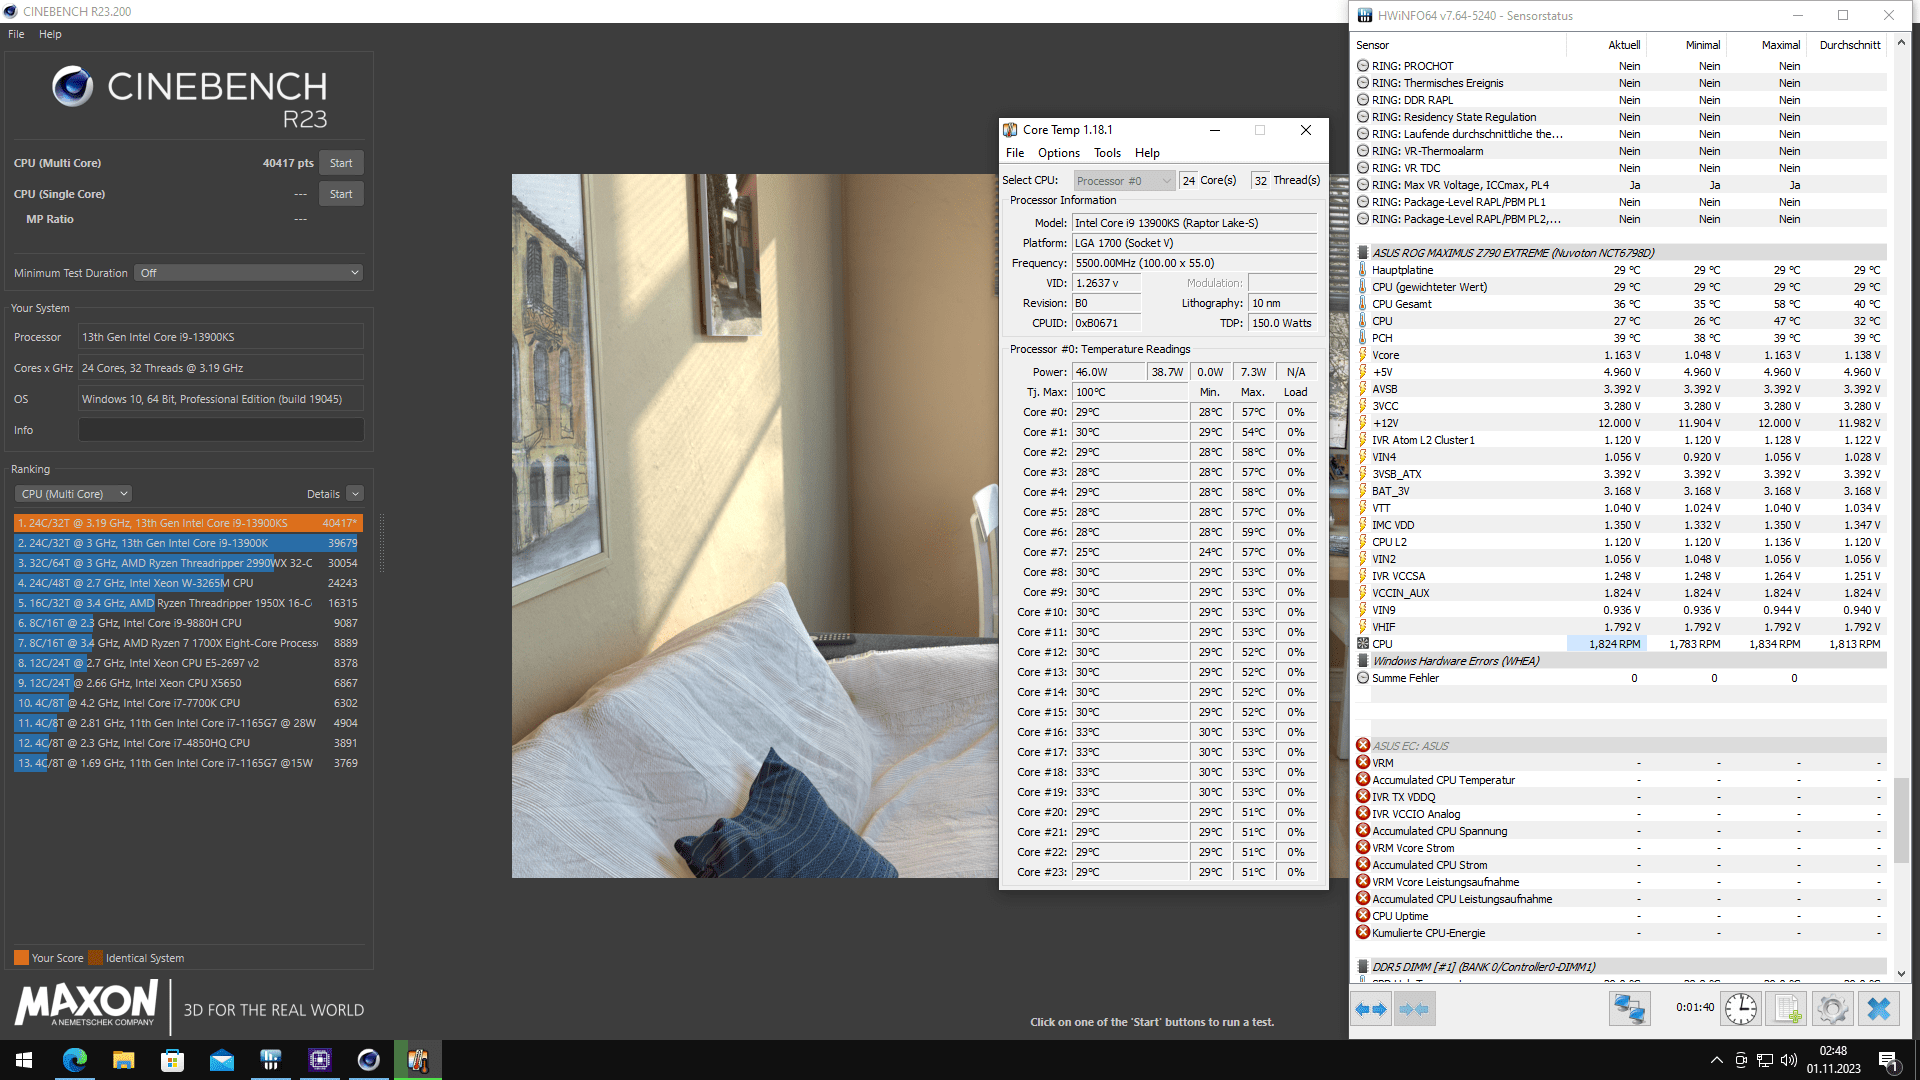1920x1080 pixels.
Task: Open HWiNFO sensor settings gear icon
Action: [x=1832, y=1009]
